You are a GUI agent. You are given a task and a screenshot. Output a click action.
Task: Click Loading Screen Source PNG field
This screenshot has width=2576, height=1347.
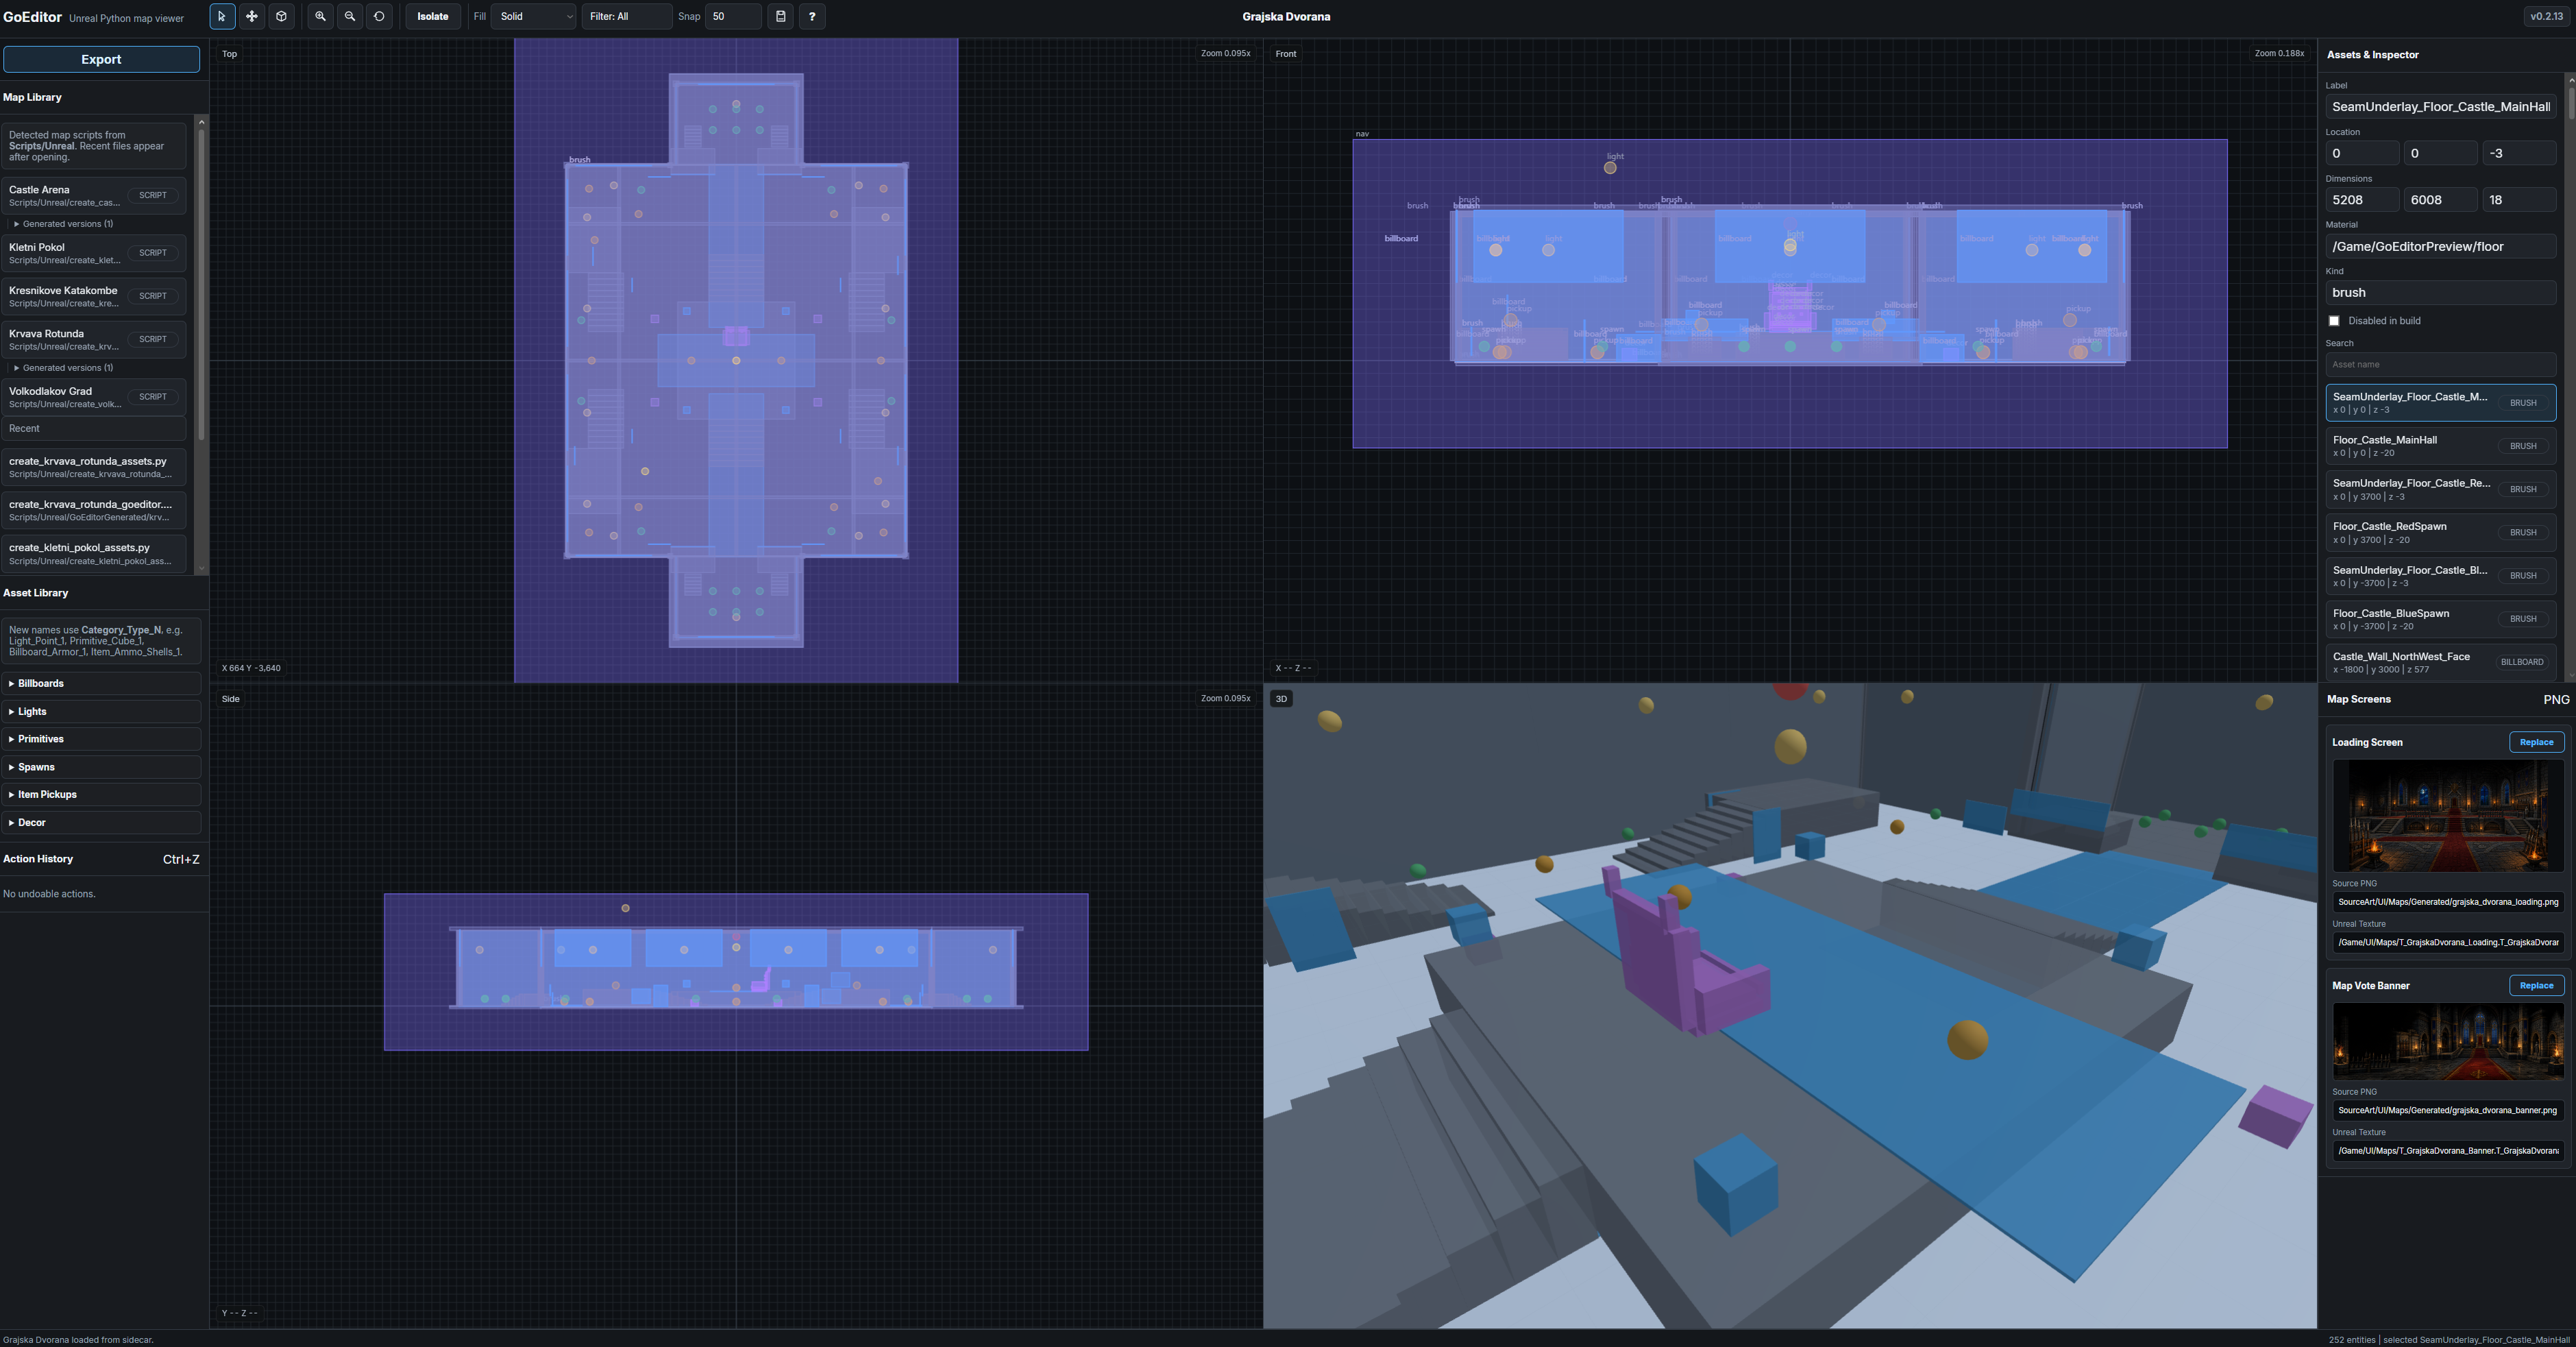[2448, 902]
